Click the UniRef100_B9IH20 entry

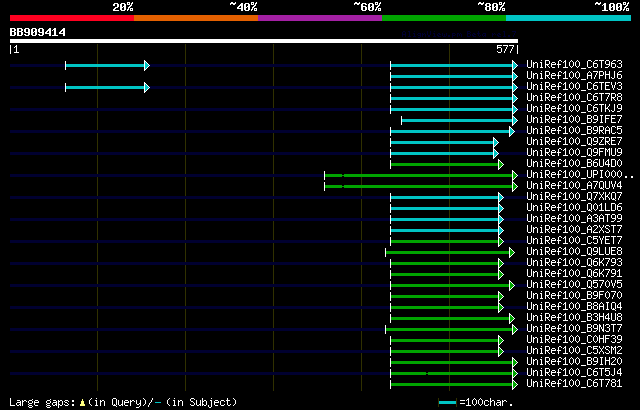coord(574,362)
